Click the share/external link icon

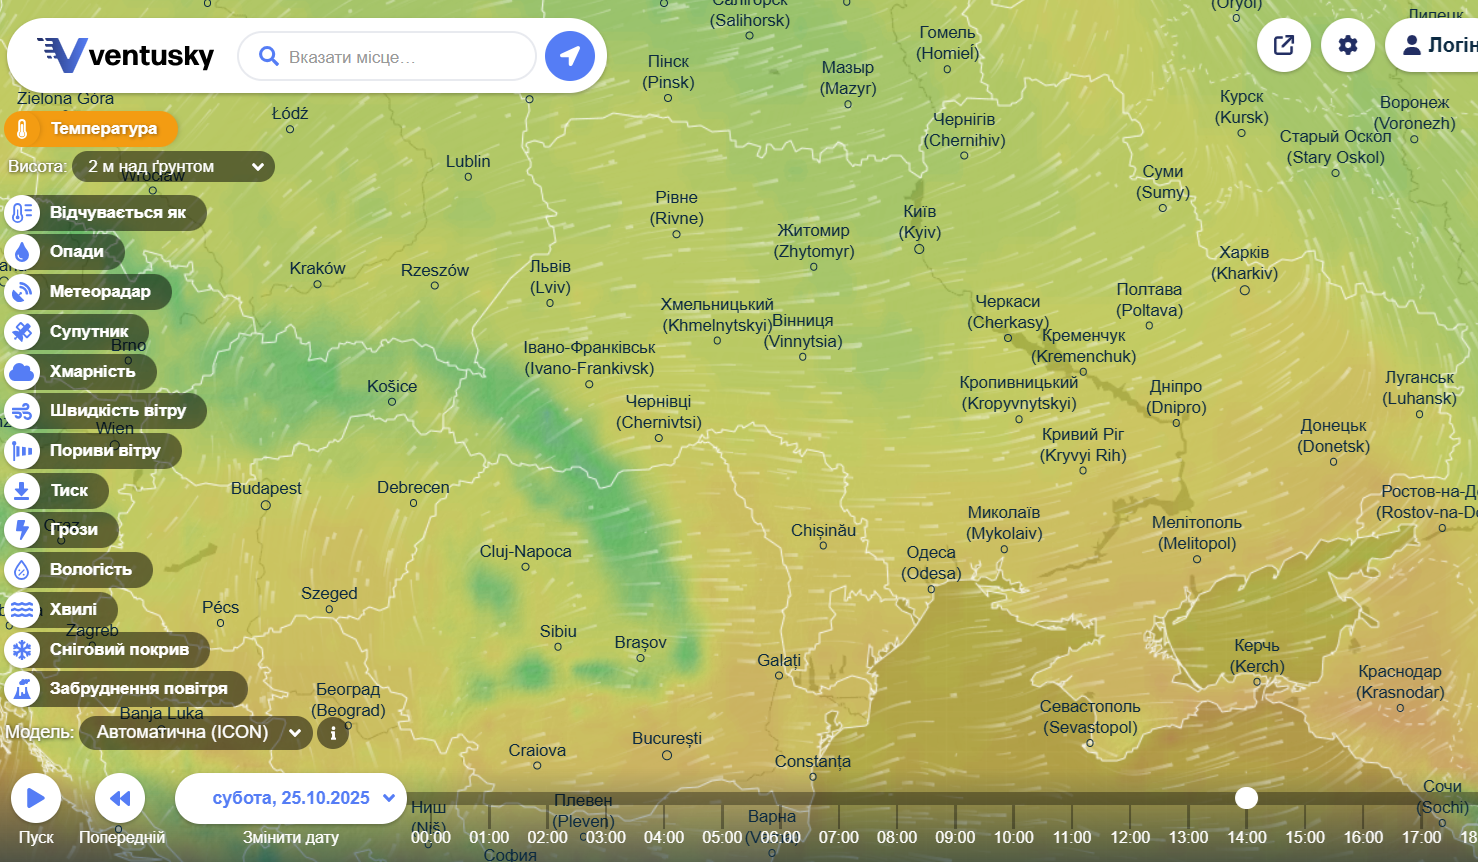[1284, 45]
